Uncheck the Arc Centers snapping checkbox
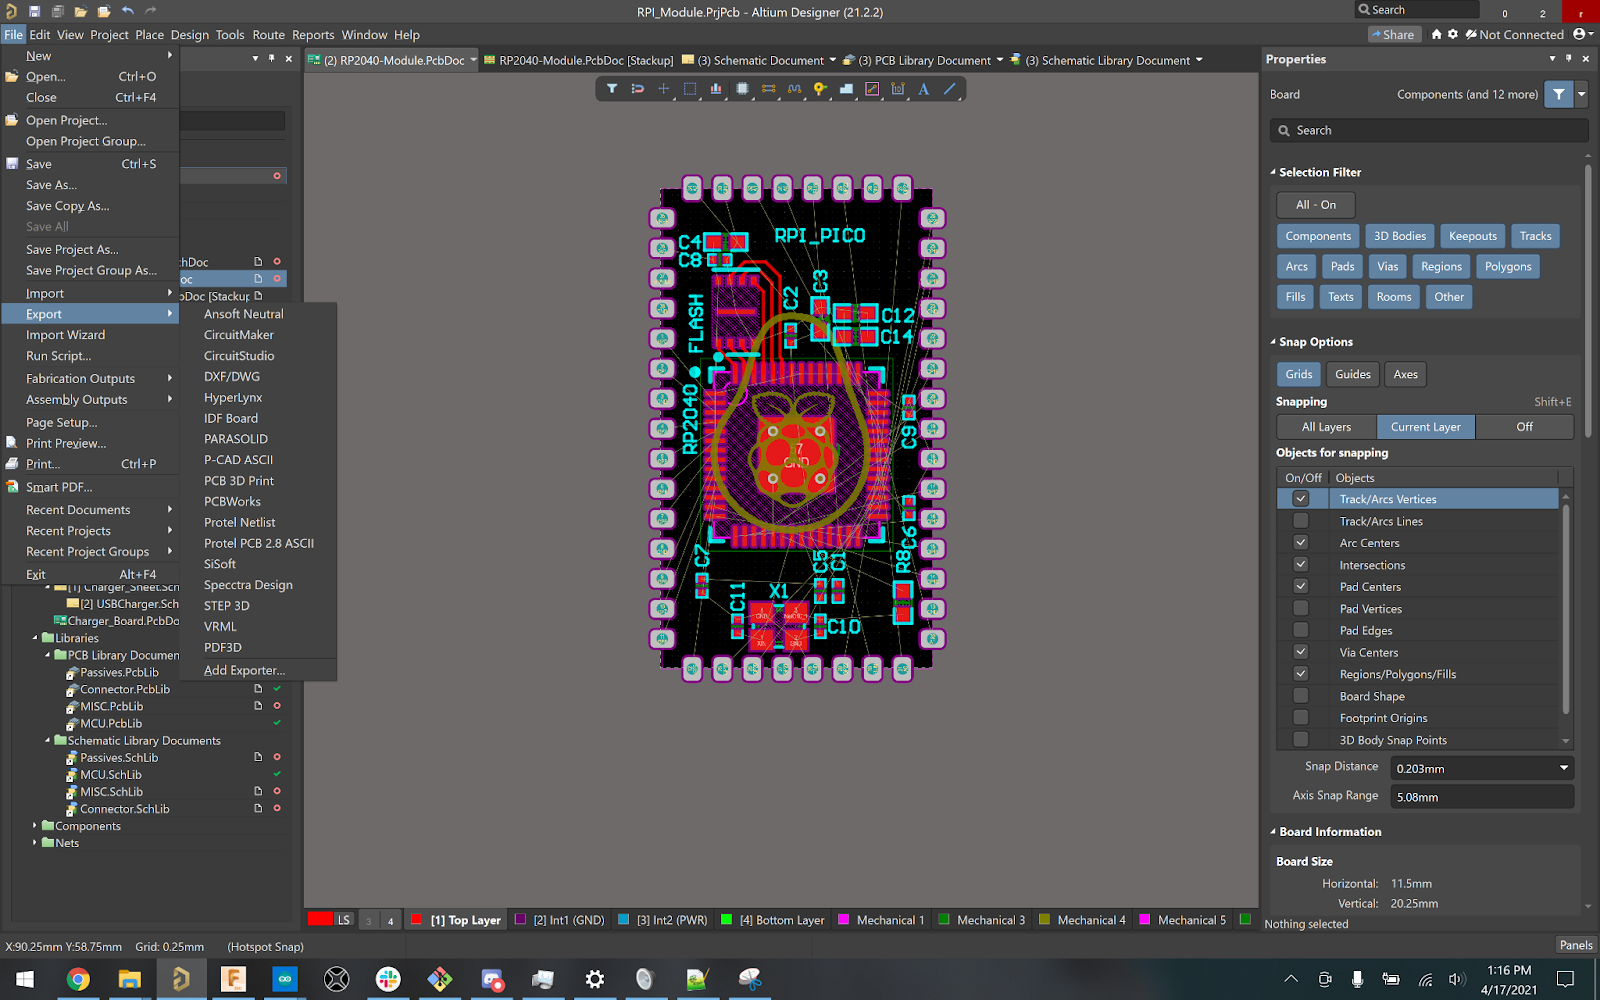This screenshot has width=1600, height=1000. [x=1300, y=543]
